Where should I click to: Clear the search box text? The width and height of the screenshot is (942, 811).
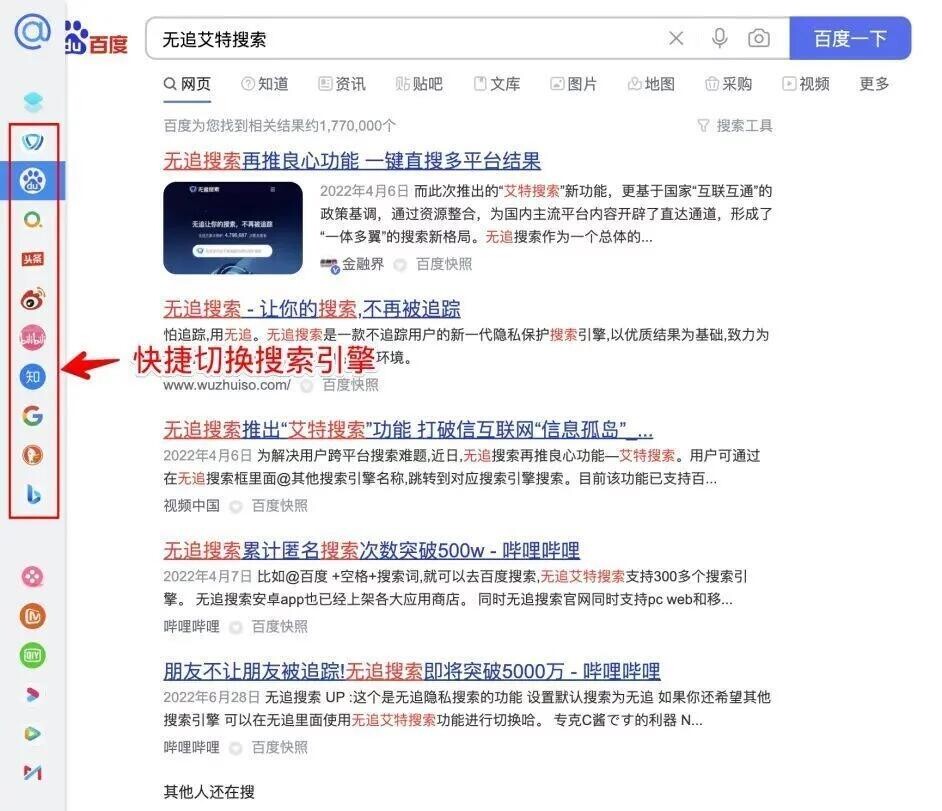(x=676, y=38)
